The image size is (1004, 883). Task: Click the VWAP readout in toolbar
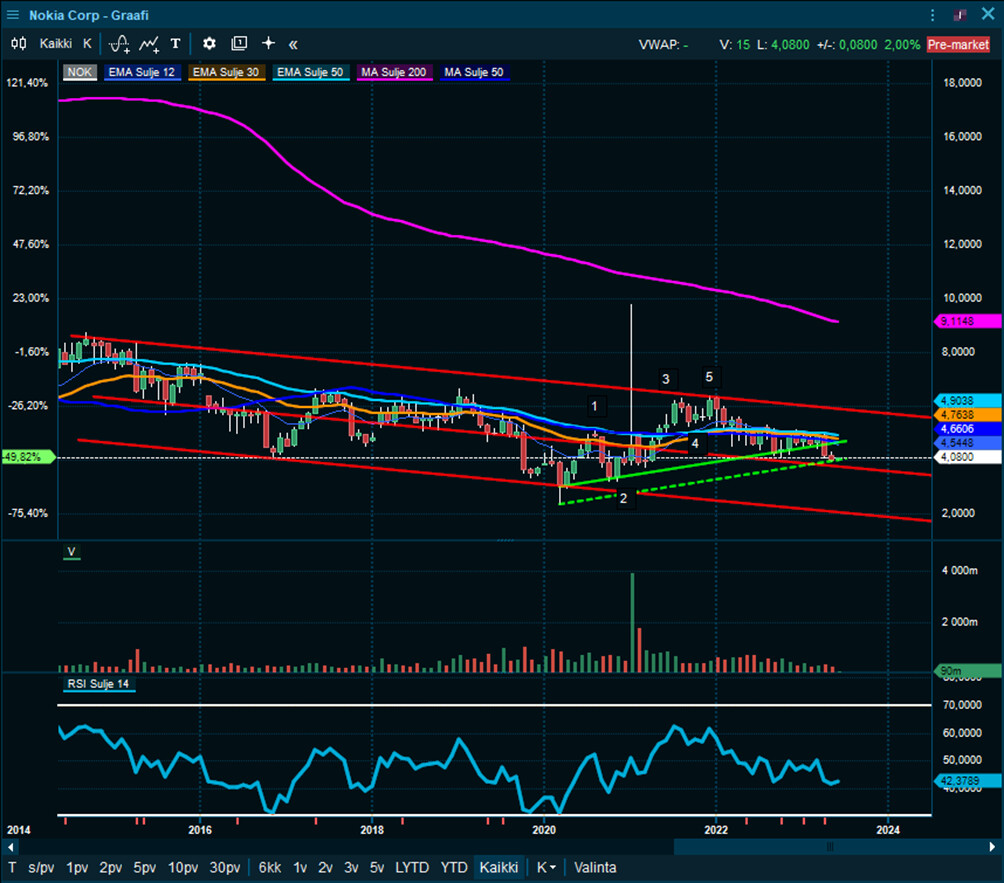pyautogui.click(x=663, y=45)
